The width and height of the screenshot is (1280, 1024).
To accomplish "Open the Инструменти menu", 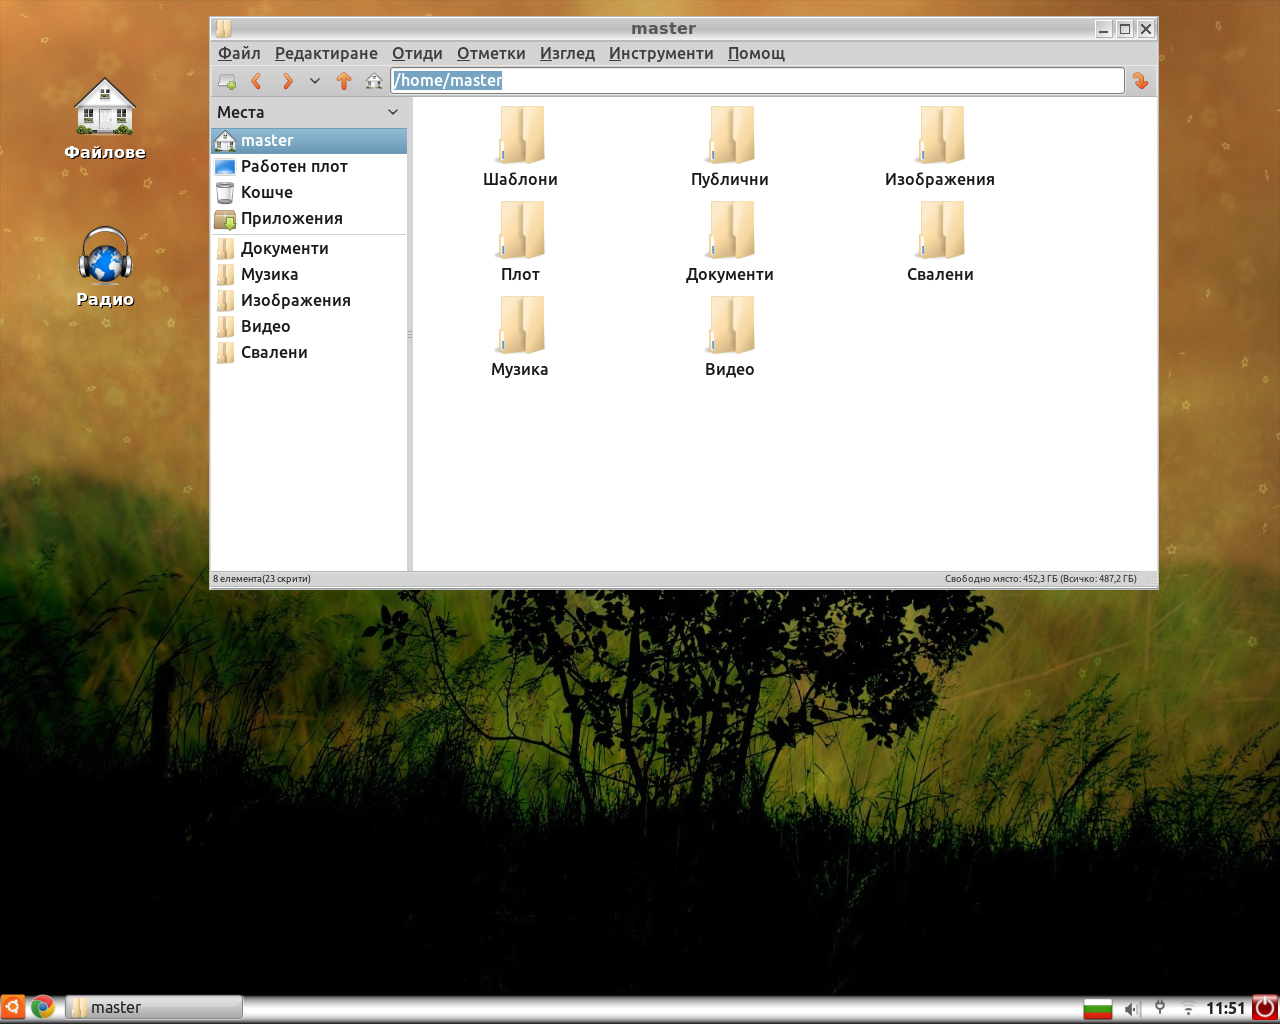I will pos(661,54).
